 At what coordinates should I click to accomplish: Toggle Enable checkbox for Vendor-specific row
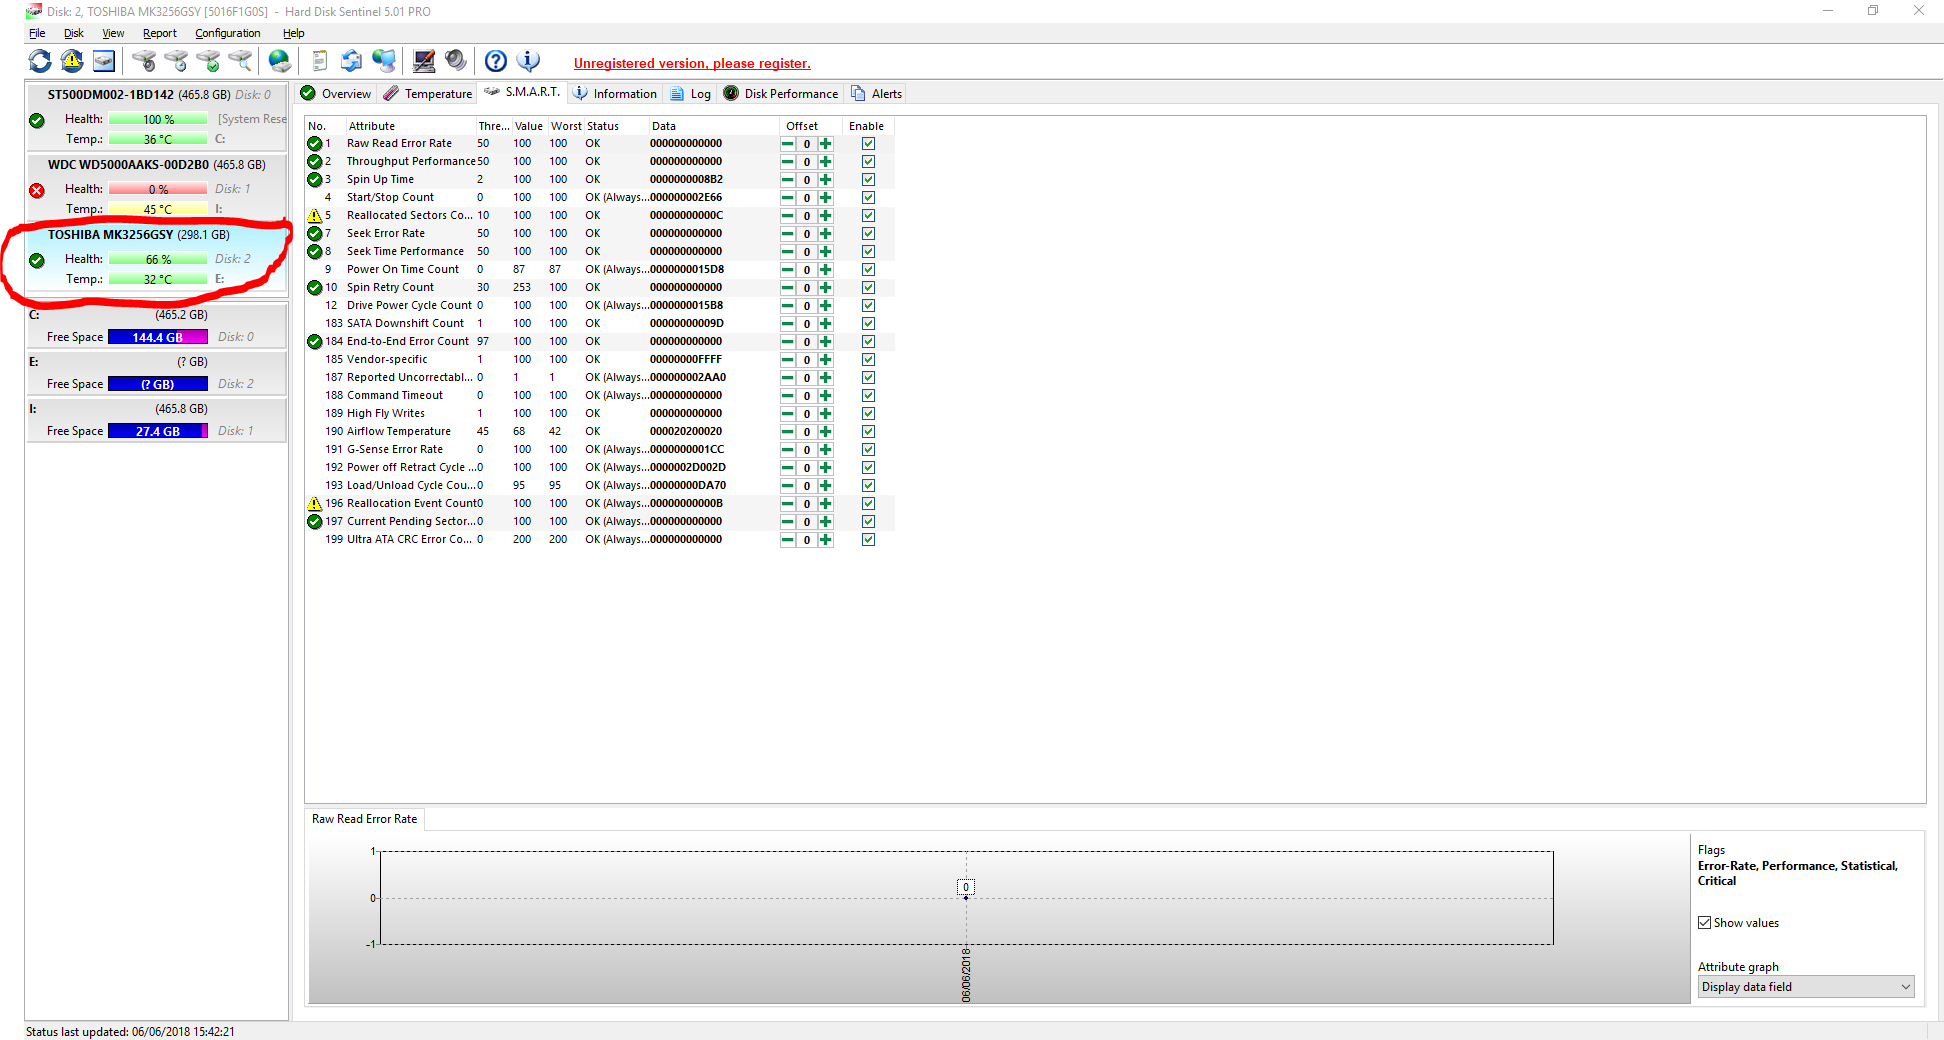[868, 360]
